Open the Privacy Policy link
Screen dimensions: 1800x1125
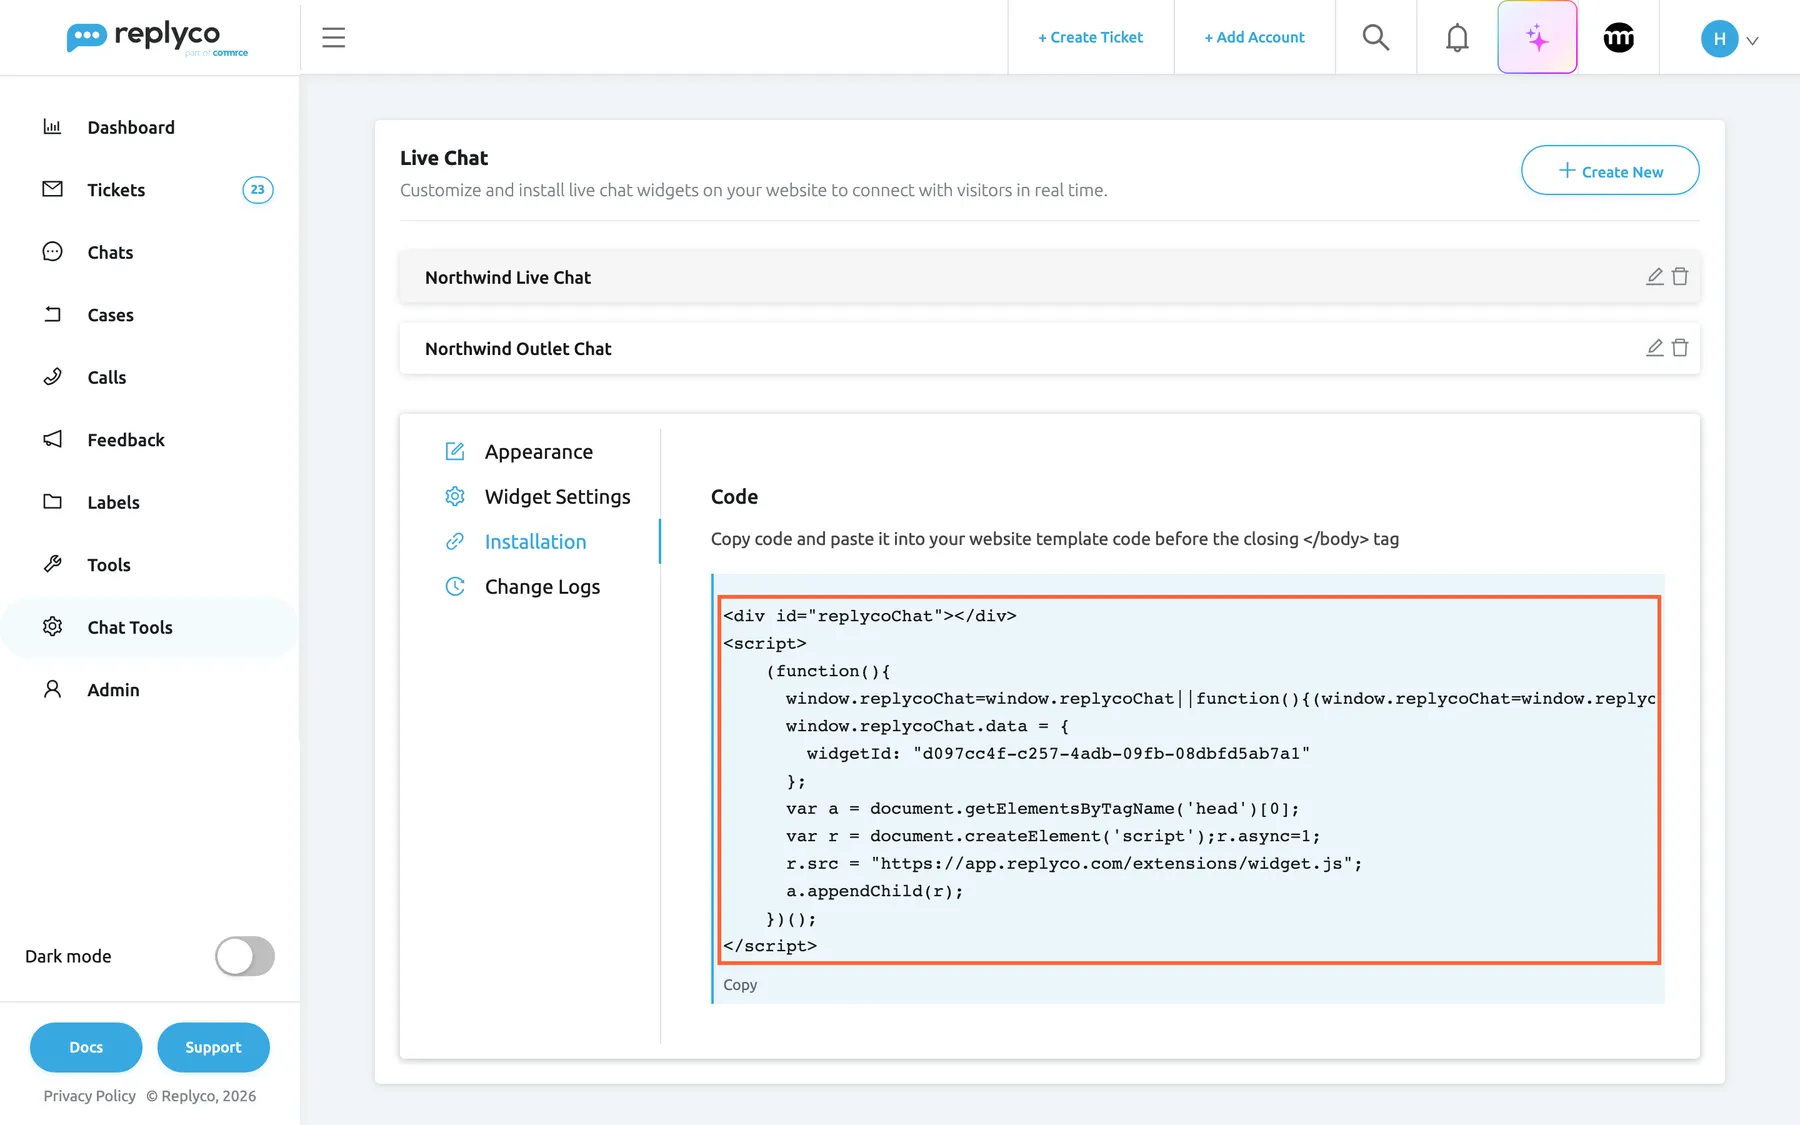[90, 1096]
